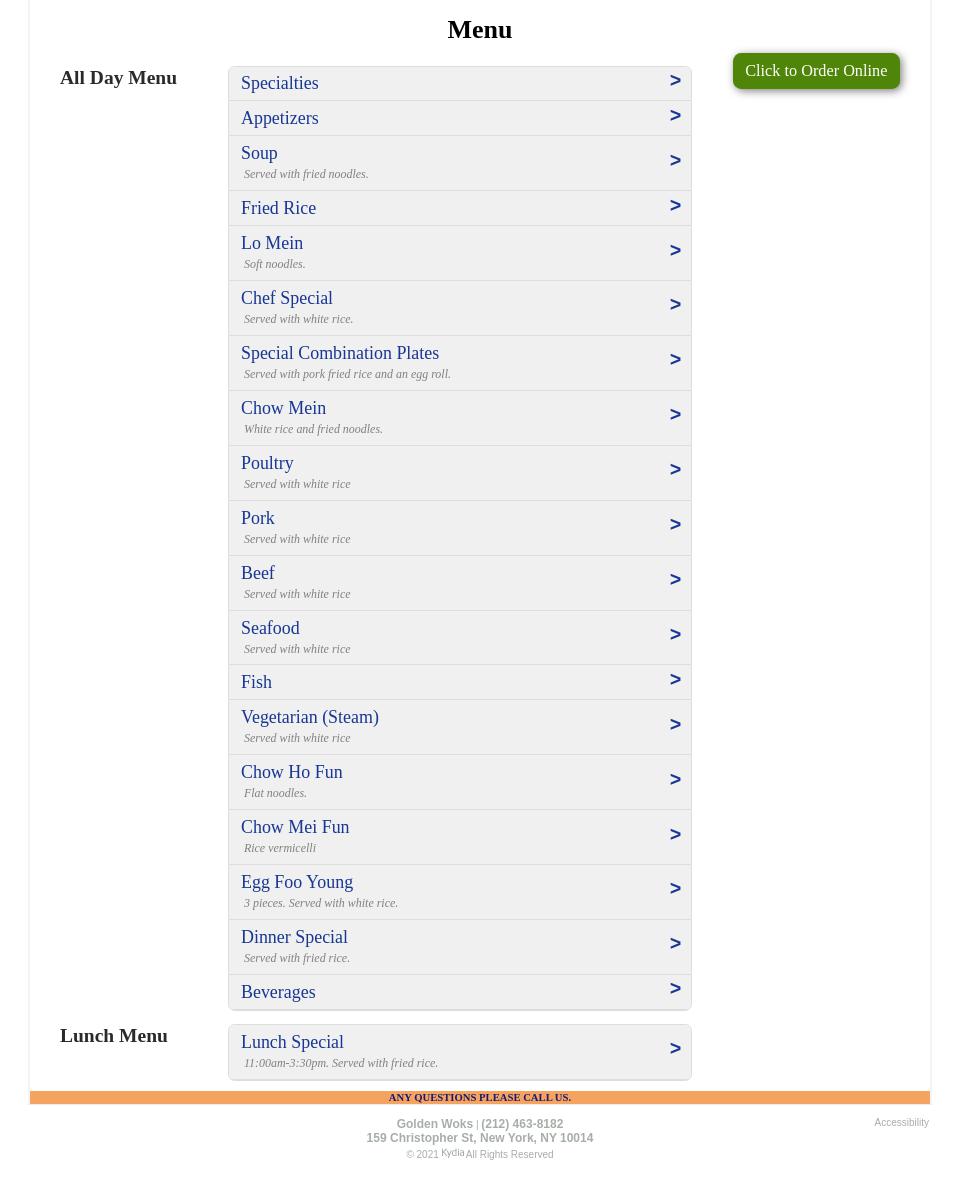Expand the Chow Mein section
Image resolution: width=960 pixels, height=1182 pixels.
tap(460, 418)
